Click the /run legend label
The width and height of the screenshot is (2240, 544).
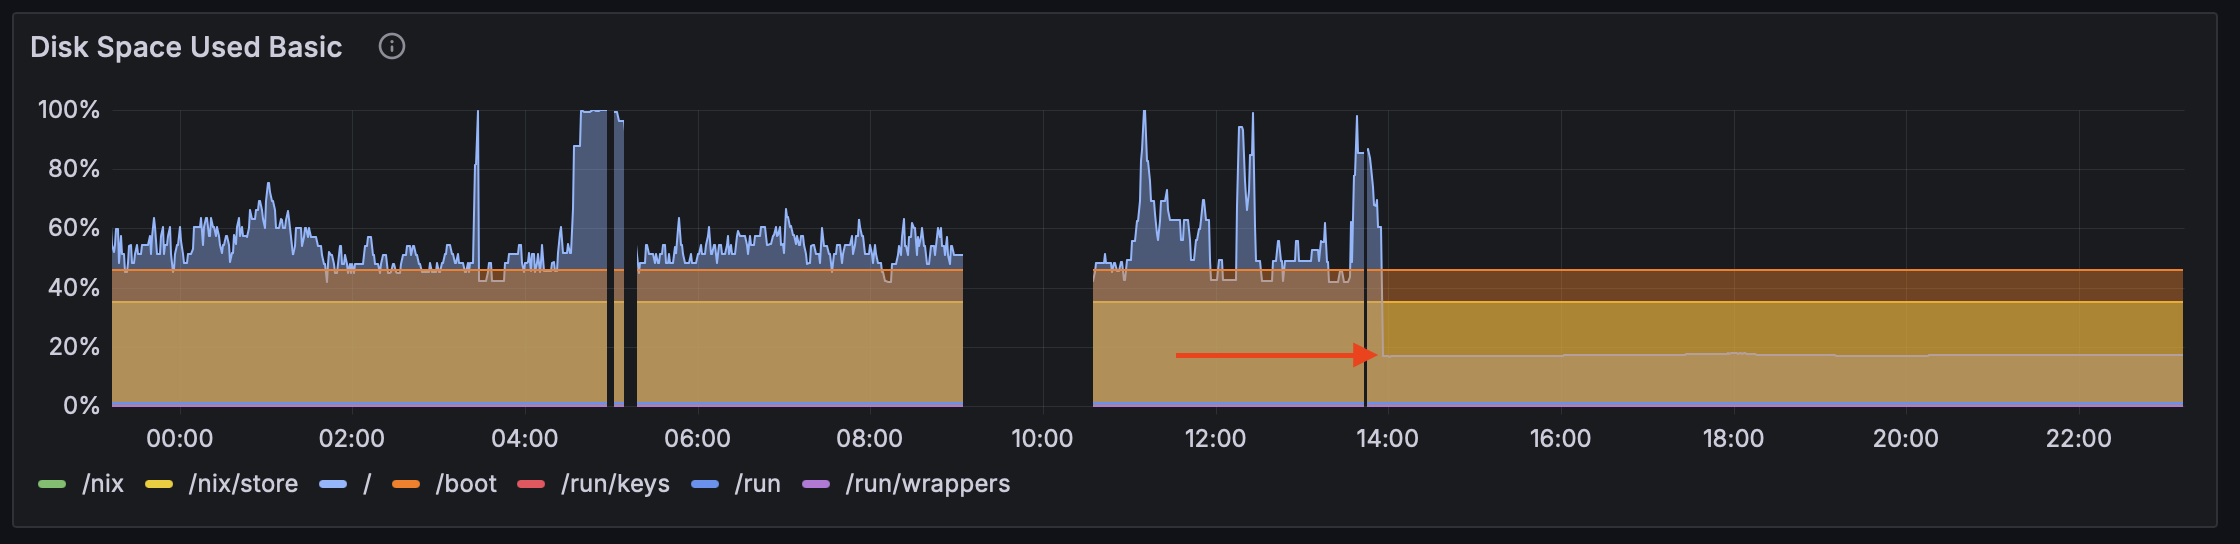coord(757,484)
